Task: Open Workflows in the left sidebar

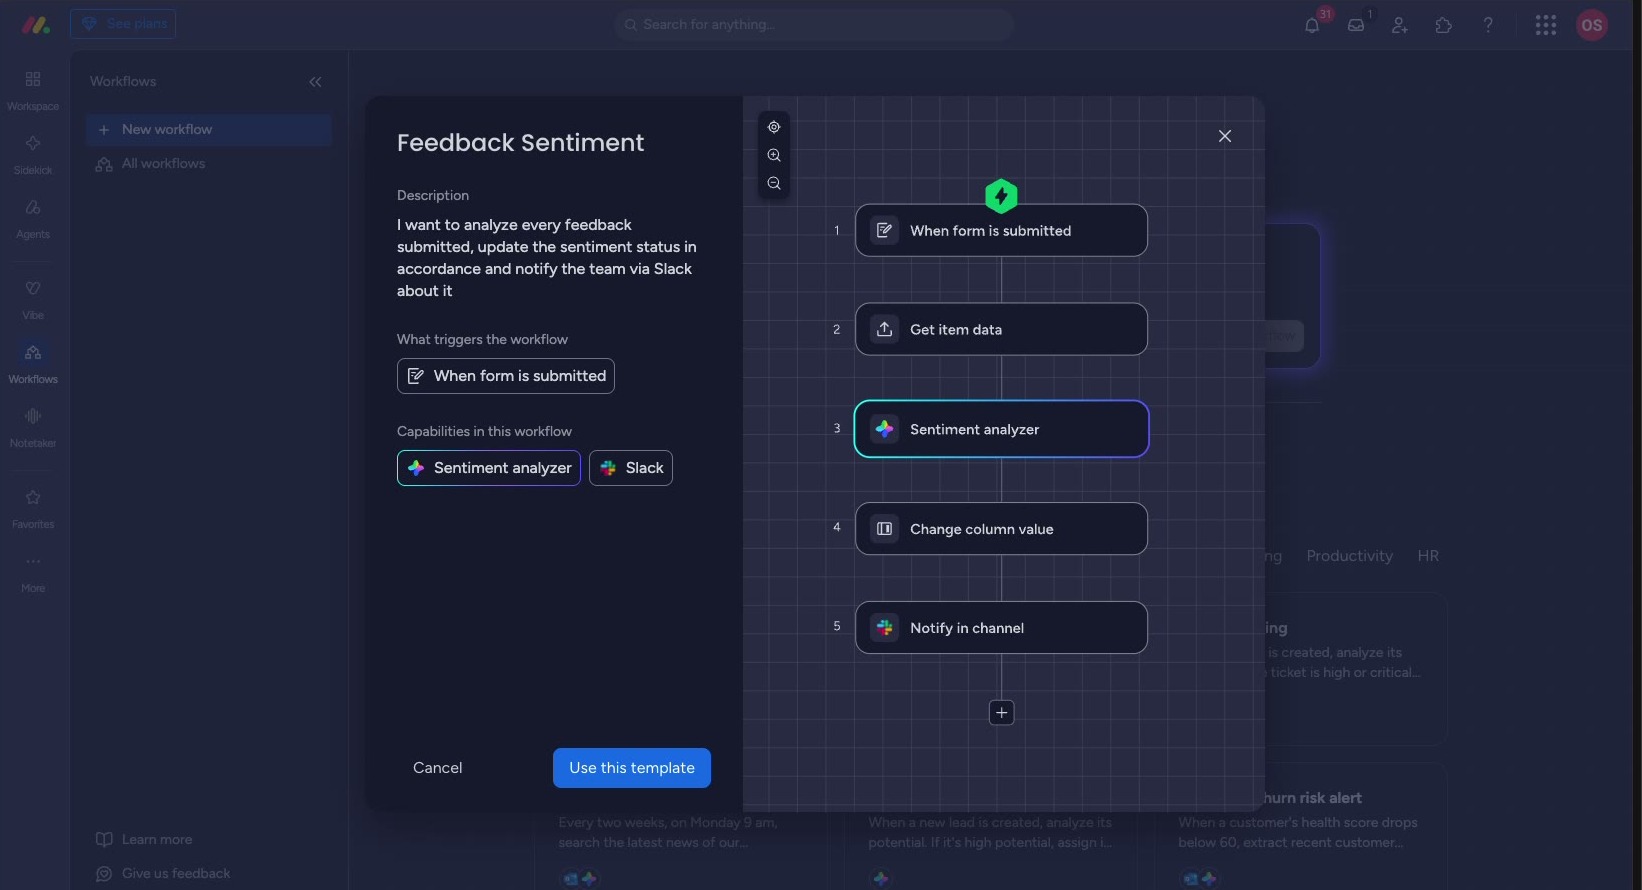Action: pos(33,363)
